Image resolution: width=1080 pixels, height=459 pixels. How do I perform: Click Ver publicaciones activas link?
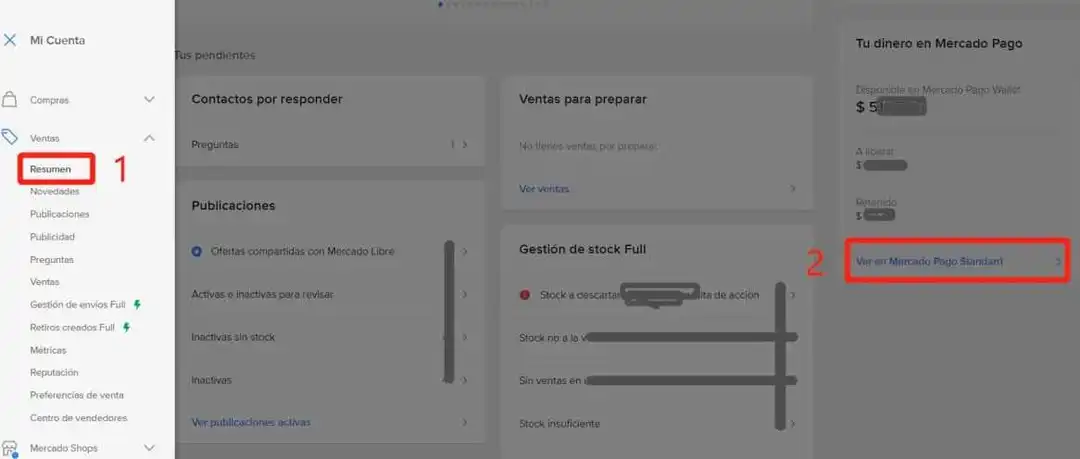point(251,422)
